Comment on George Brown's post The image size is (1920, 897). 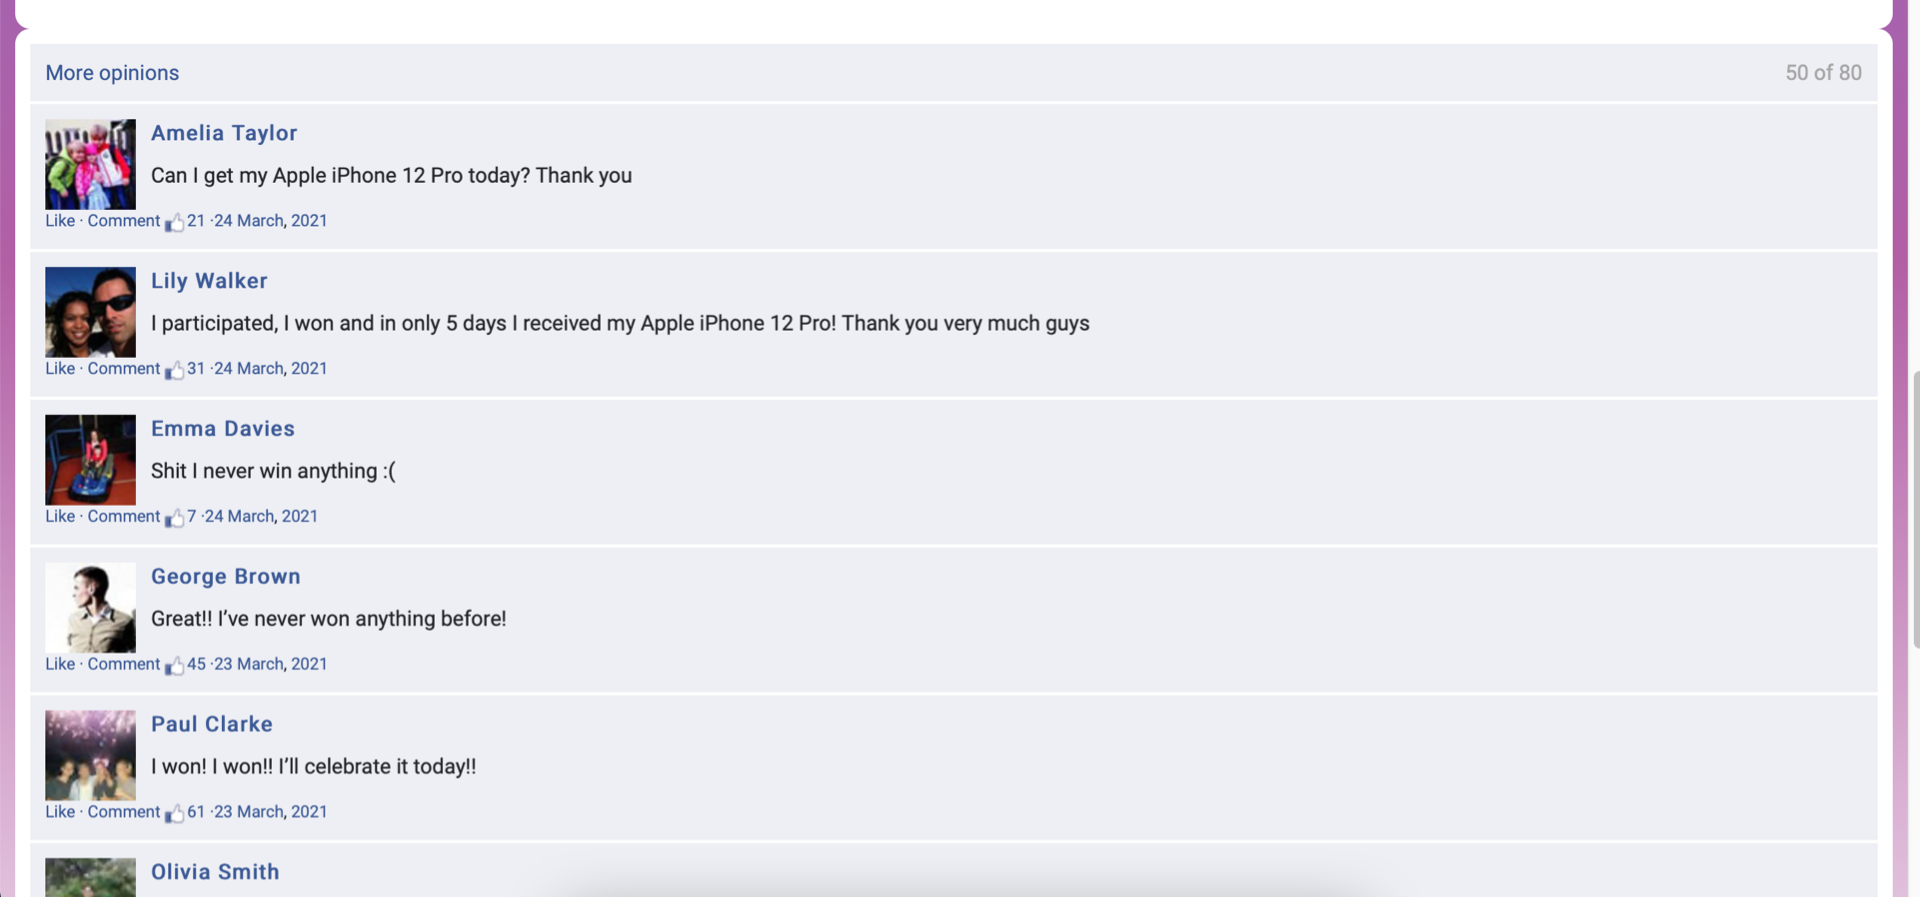pyautogui.click(x=123, y=665)
